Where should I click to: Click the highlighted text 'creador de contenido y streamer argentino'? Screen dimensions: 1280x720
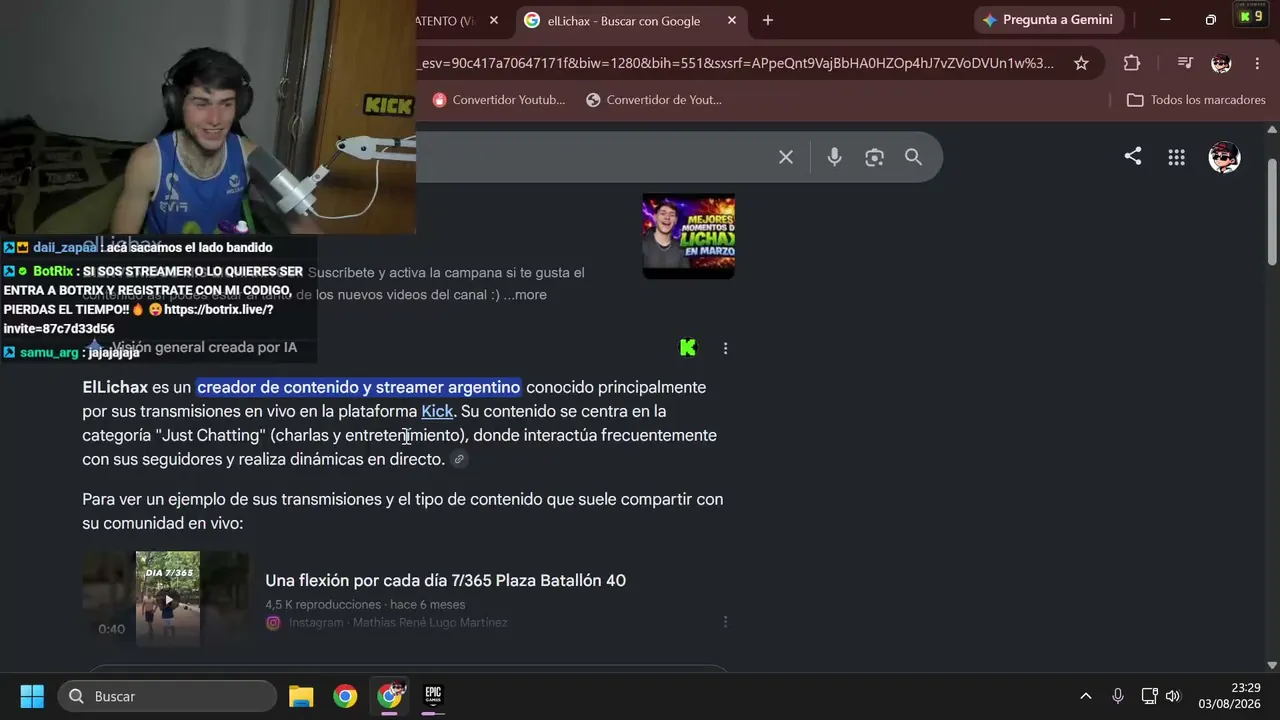pos(359,387)
